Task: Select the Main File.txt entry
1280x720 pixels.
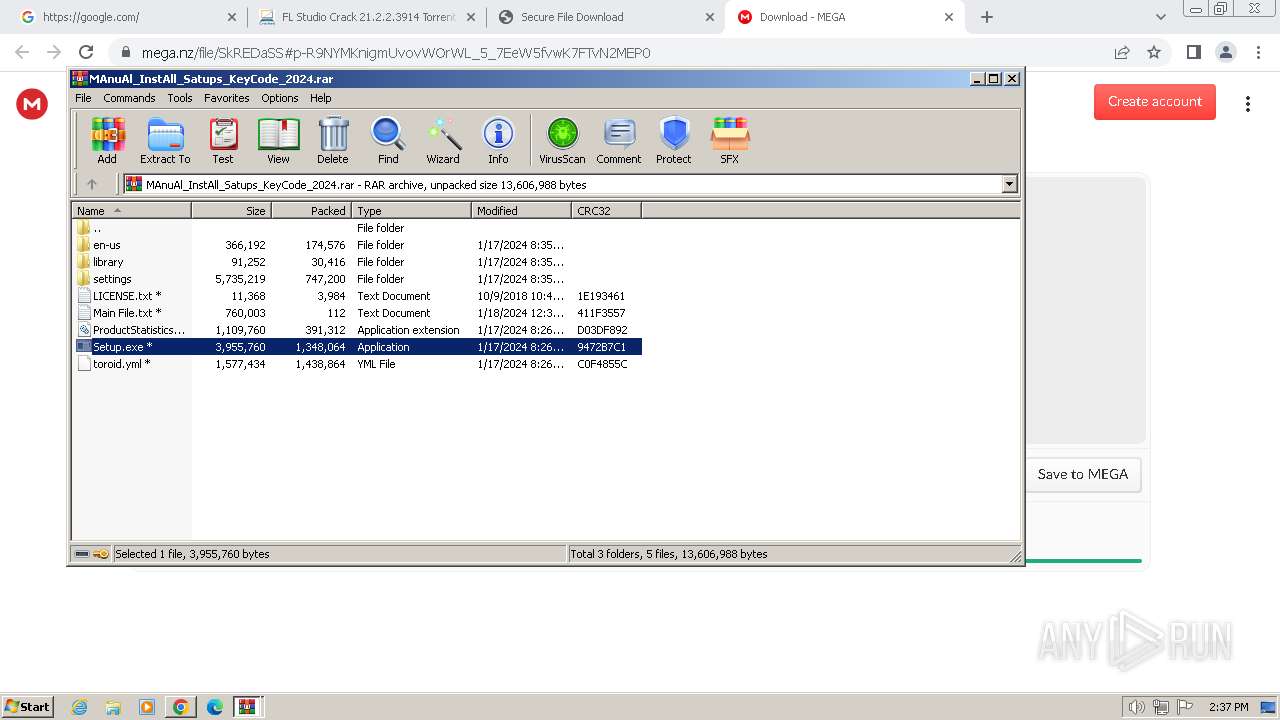Action: click(127, 313)
